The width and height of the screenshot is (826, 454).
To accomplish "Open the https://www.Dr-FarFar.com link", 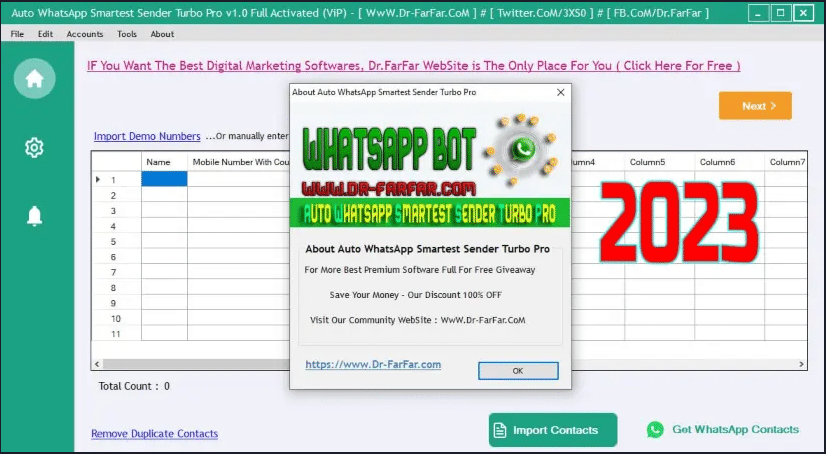I will click(x=373, y=364).
